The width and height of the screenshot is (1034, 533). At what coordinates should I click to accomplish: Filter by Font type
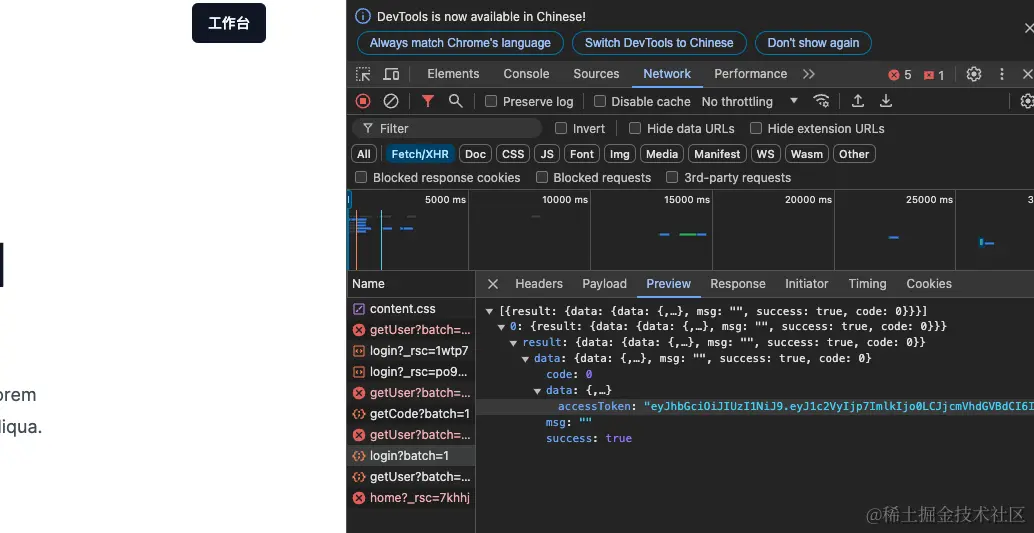582,154
